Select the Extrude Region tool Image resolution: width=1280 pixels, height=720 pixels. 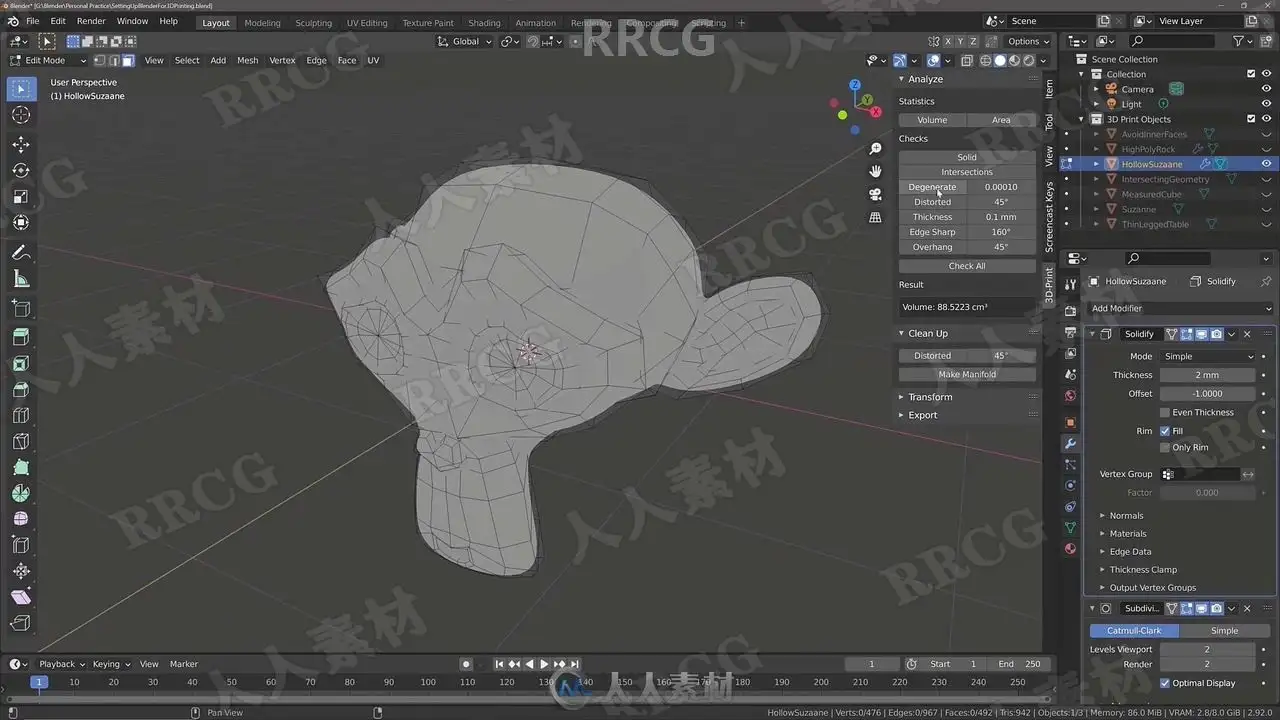click(21, 337)
